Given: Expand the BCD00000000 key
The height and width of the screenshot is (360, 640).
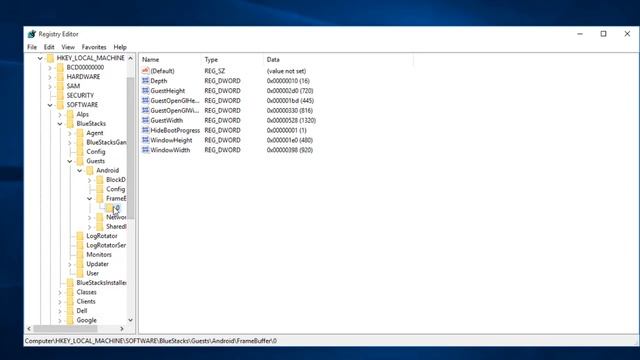Looking at the screenshot, I should pyautogui.click(x=50, y=68).
